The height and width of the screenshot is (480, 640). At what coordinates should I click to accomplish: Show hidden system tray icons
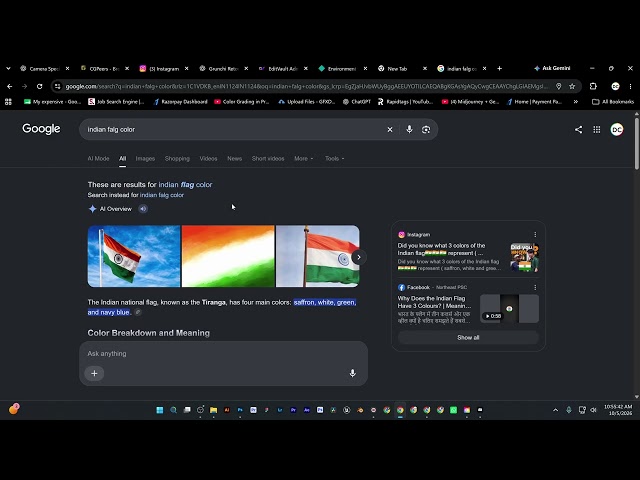(x=555, y=410)
